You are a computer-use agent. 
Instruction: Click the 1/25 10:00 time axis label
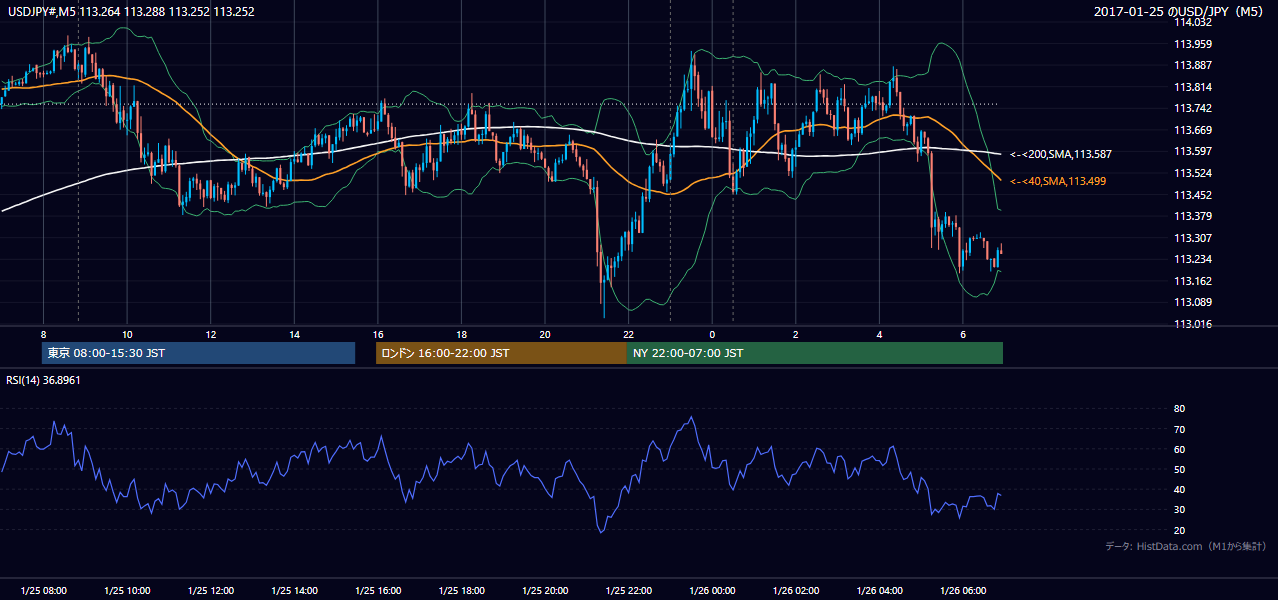click(x=127, y=591)
